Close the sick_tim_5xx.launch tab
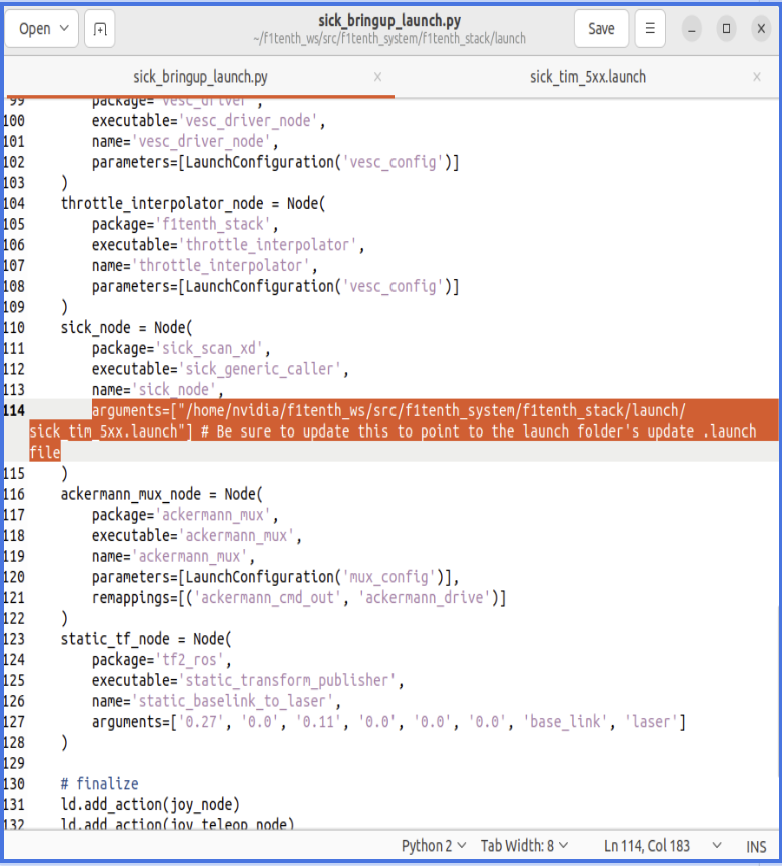 click(x=757, y=77)
